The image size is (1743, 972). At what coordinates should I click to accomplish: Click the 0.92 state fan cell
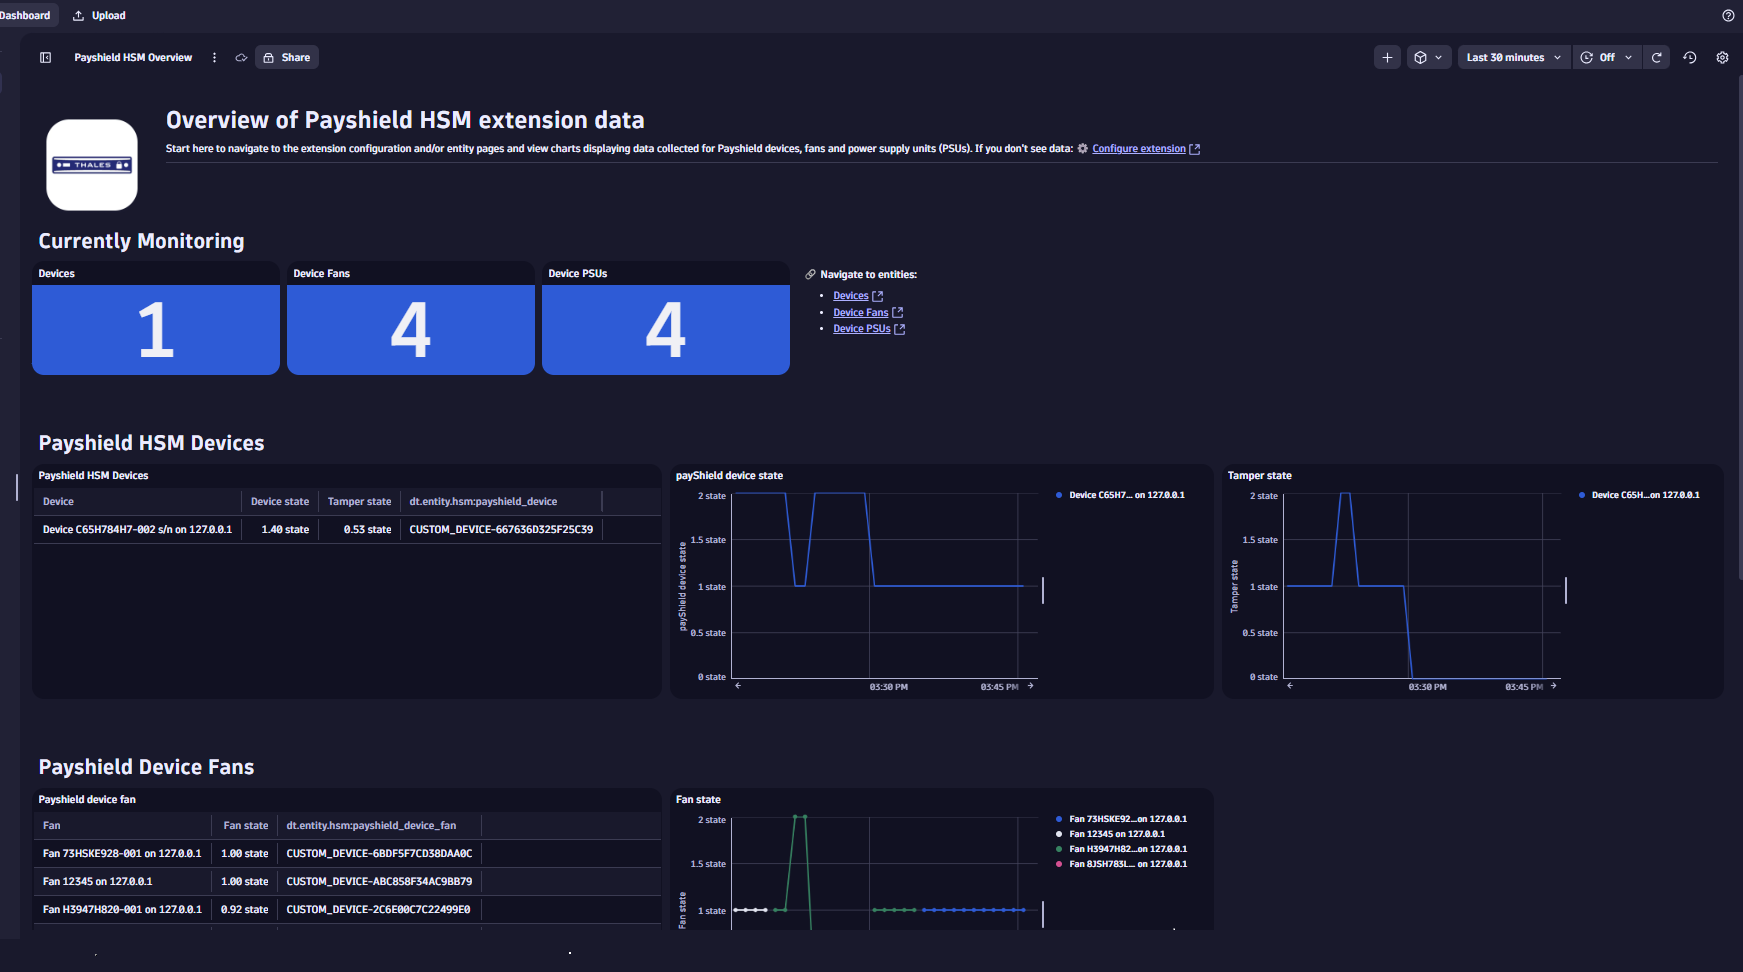click(244, 910)
